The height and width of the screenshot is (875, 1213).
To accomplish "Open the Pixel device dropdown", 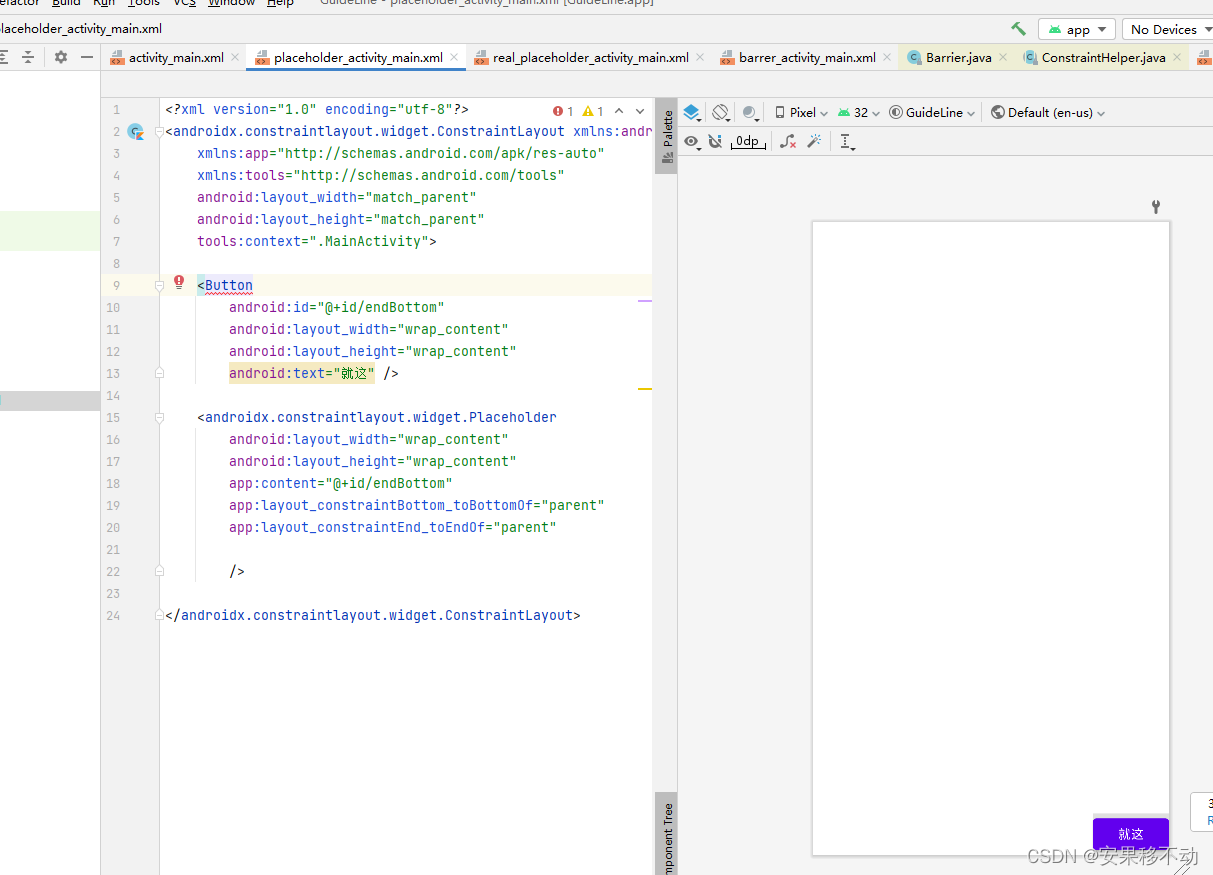I will 800,112.
